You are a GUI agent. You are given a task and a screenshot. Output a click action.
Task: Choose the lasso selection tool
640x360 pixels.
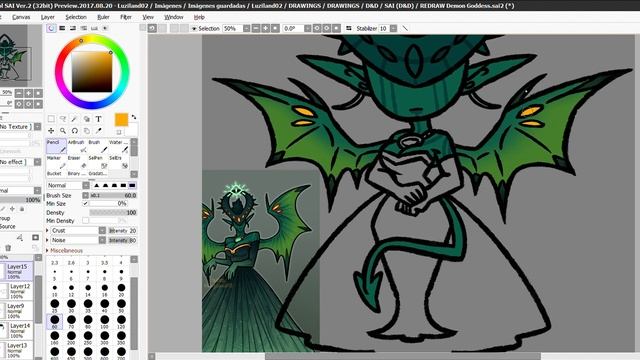(63, 119)
